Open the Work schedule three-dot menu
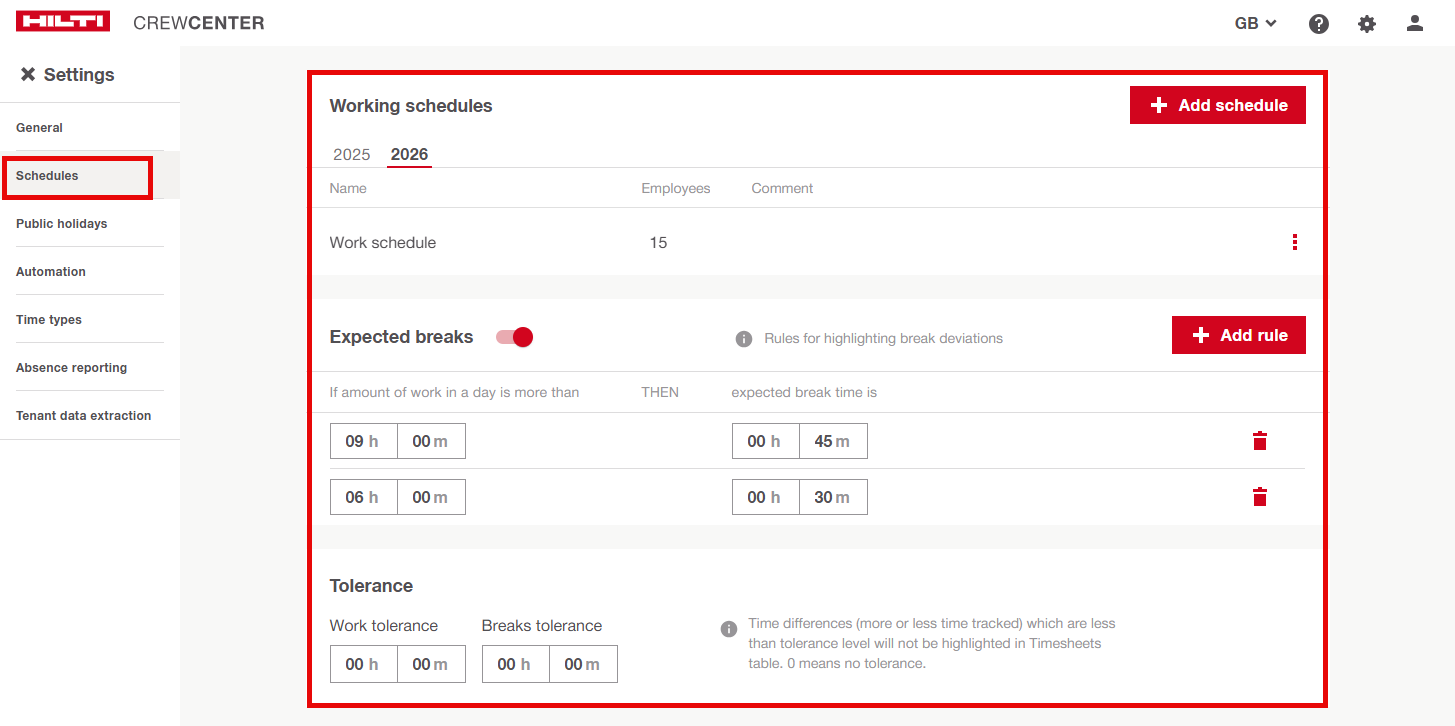This screenshot has width=1455, height=726. [x=1295, y=242]
